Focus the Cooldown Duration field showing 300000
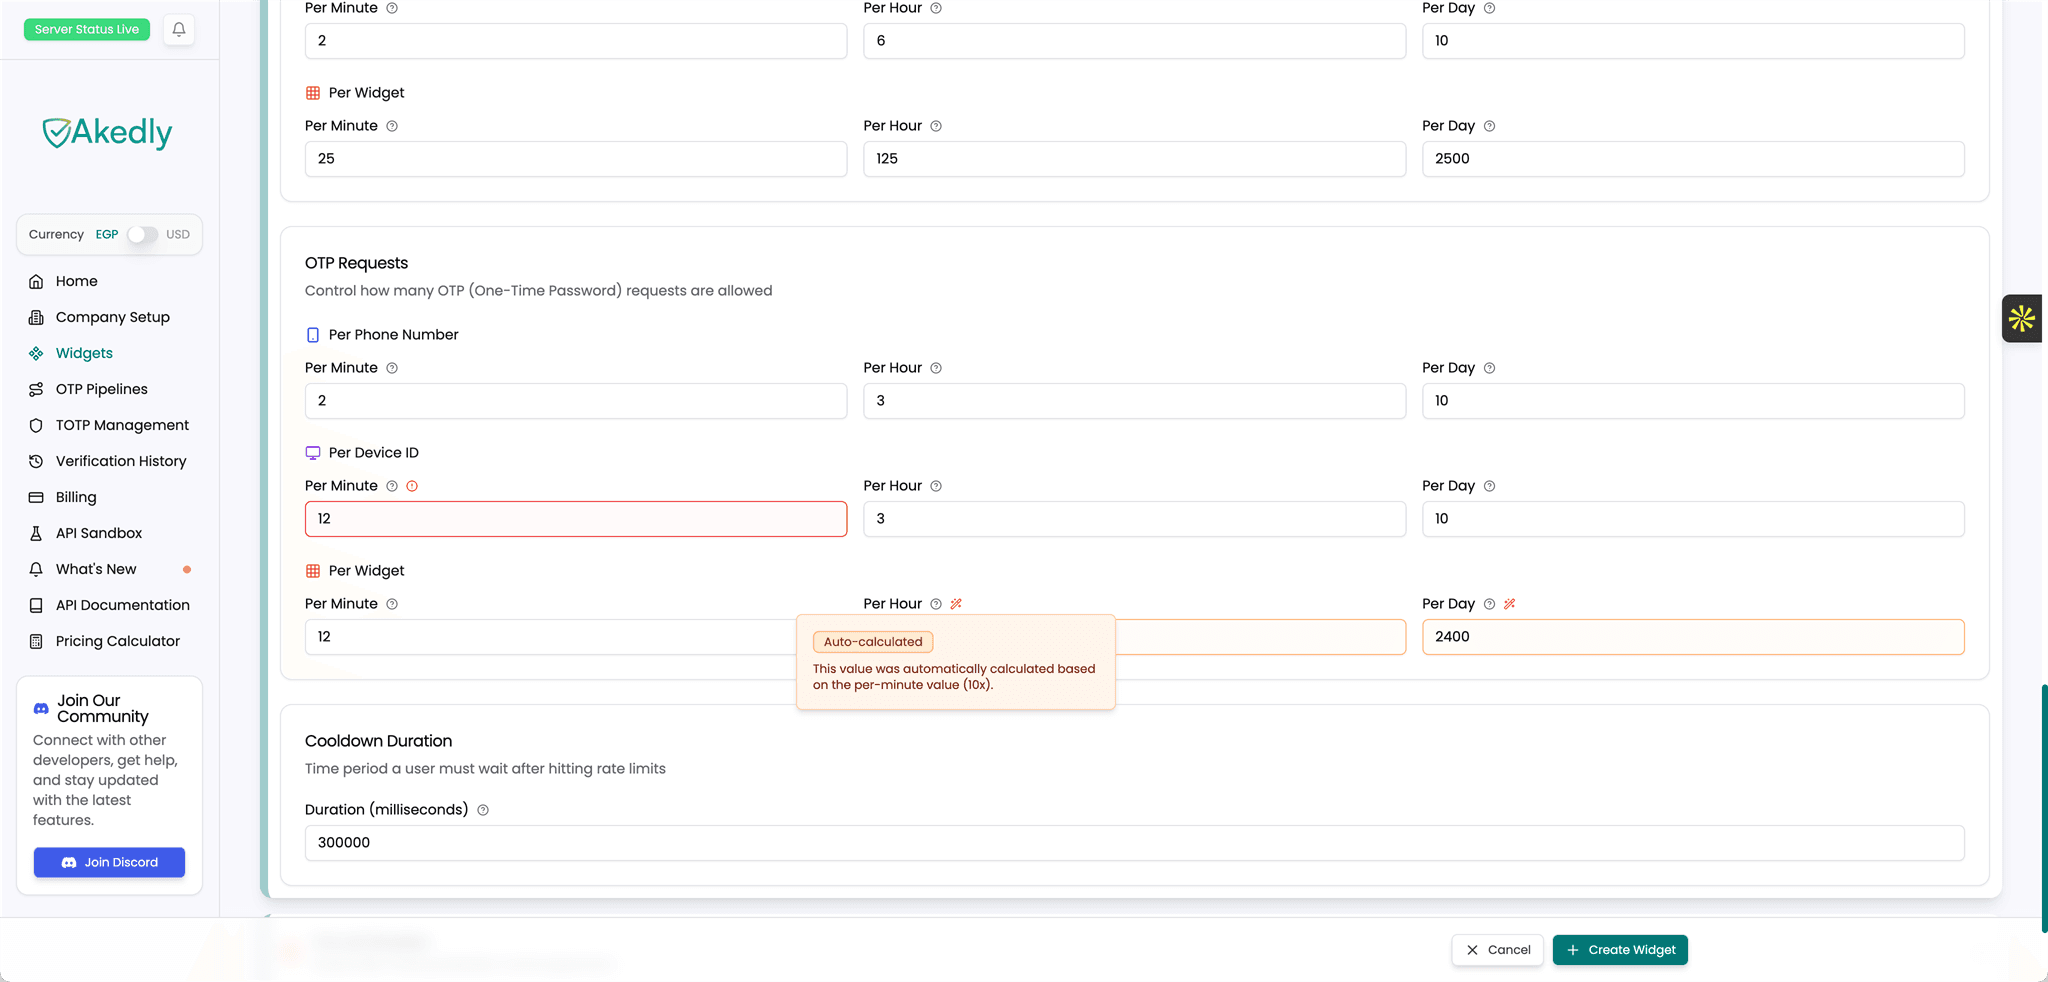The height and width of the screenshot is (982, 2048). (x=1134, y=843)
